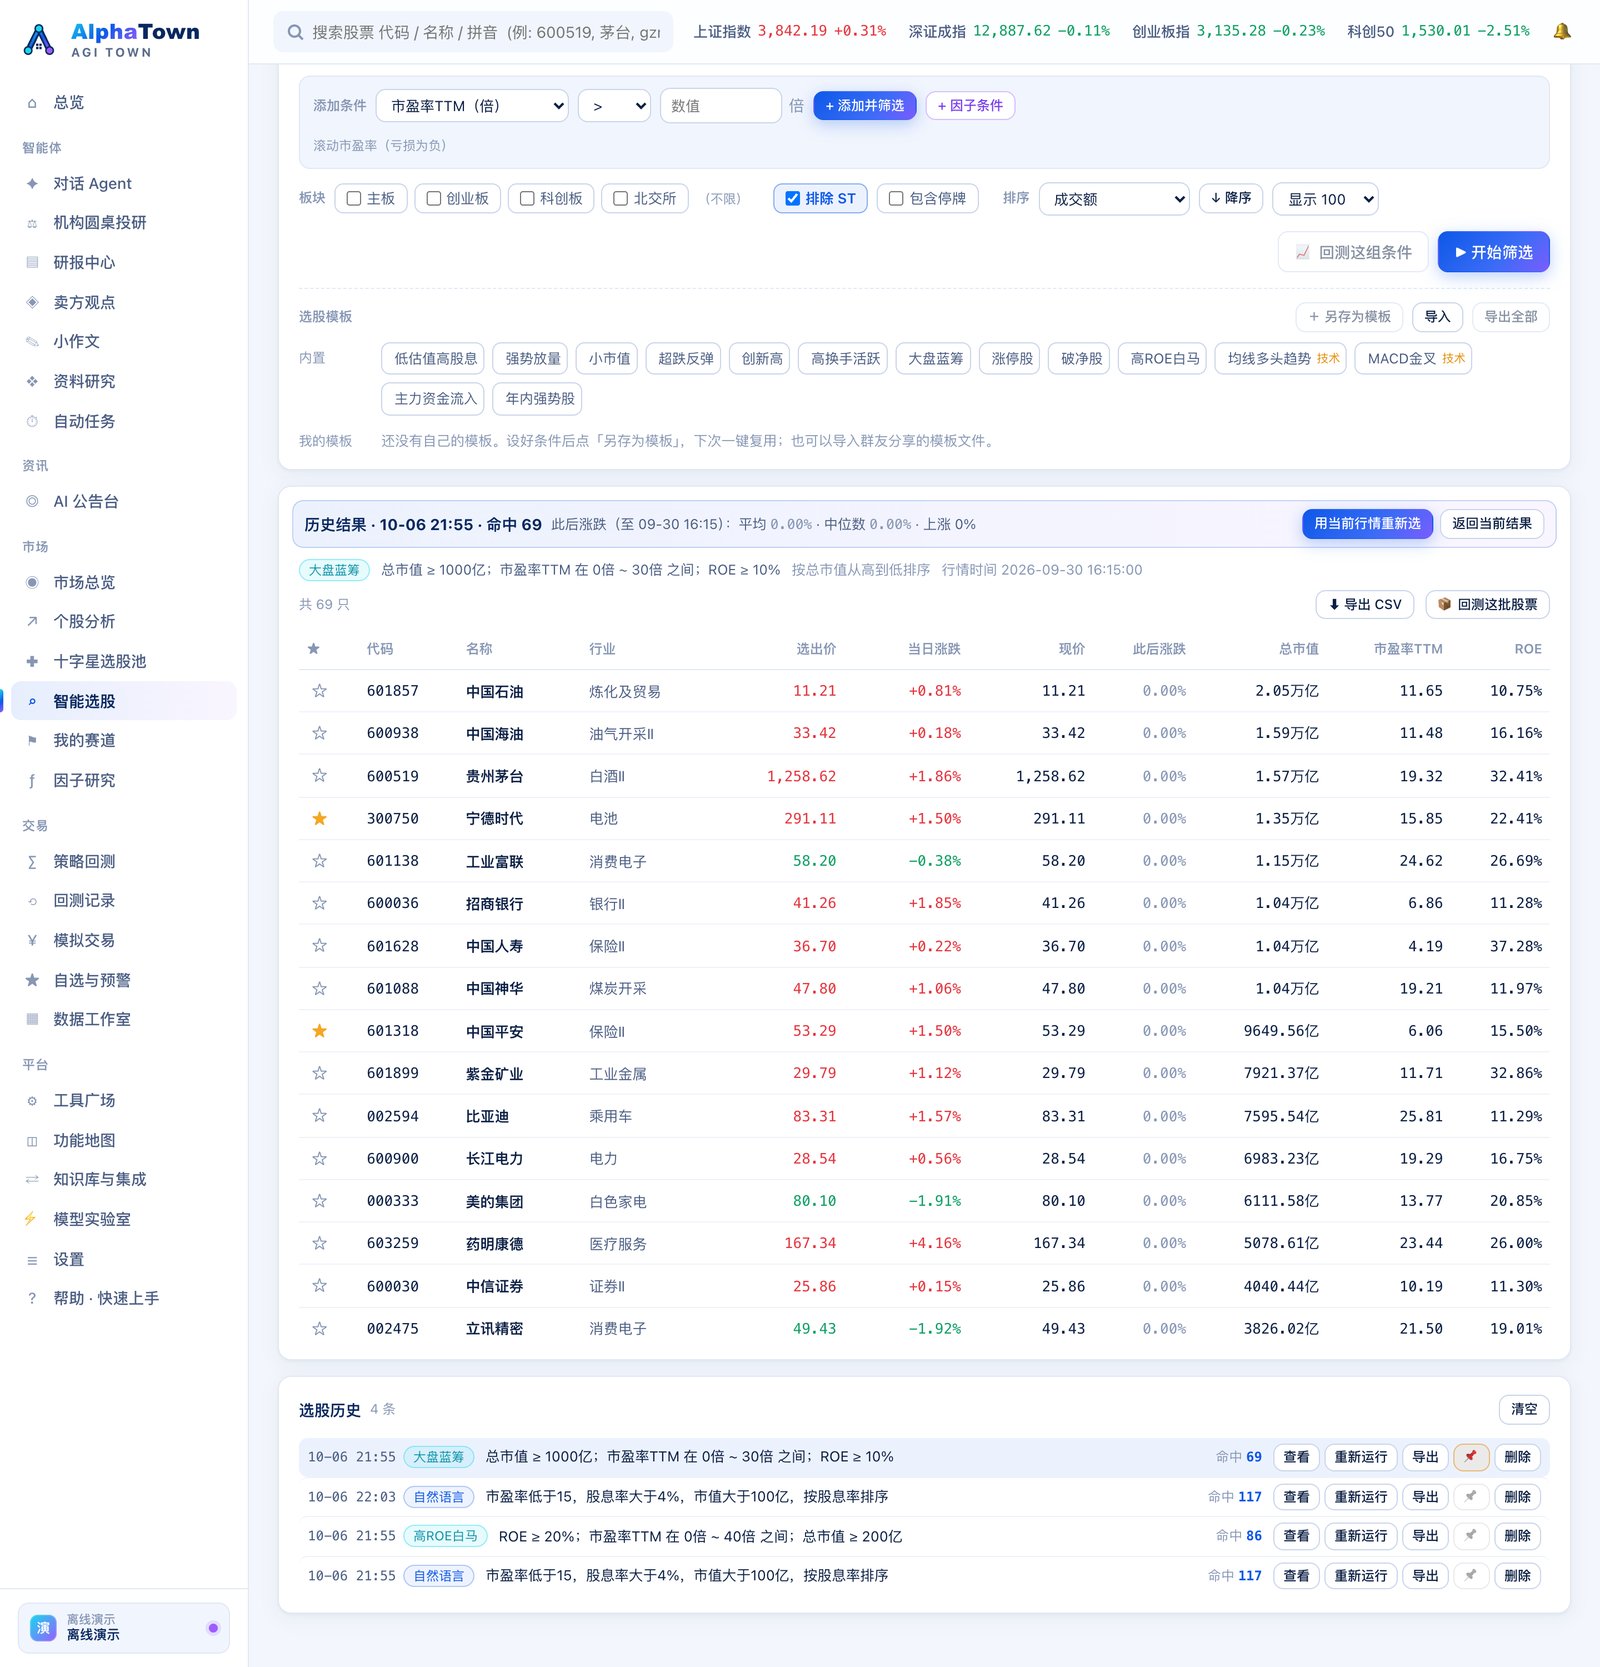The height and width of the screenshot is (1667, 1600).
Task: Click the 数值 input field
Action: tap(720, 106)
